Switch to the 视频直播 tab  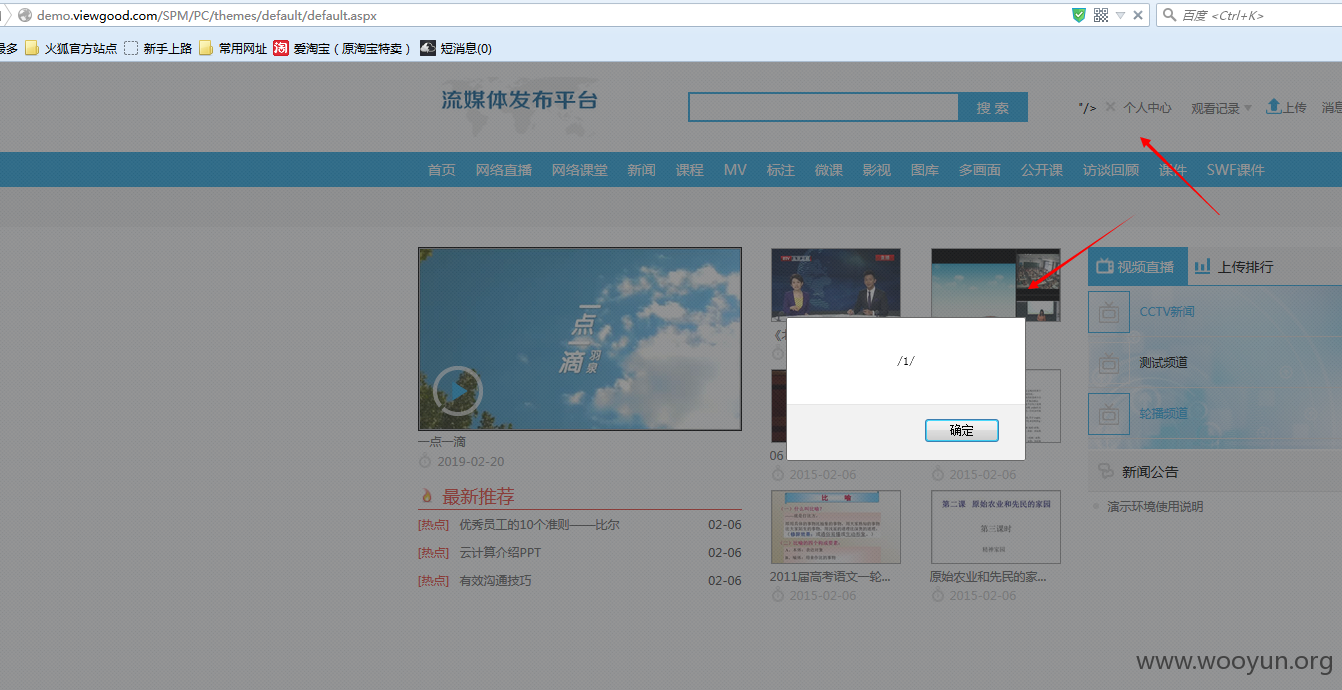[1137, 267]
